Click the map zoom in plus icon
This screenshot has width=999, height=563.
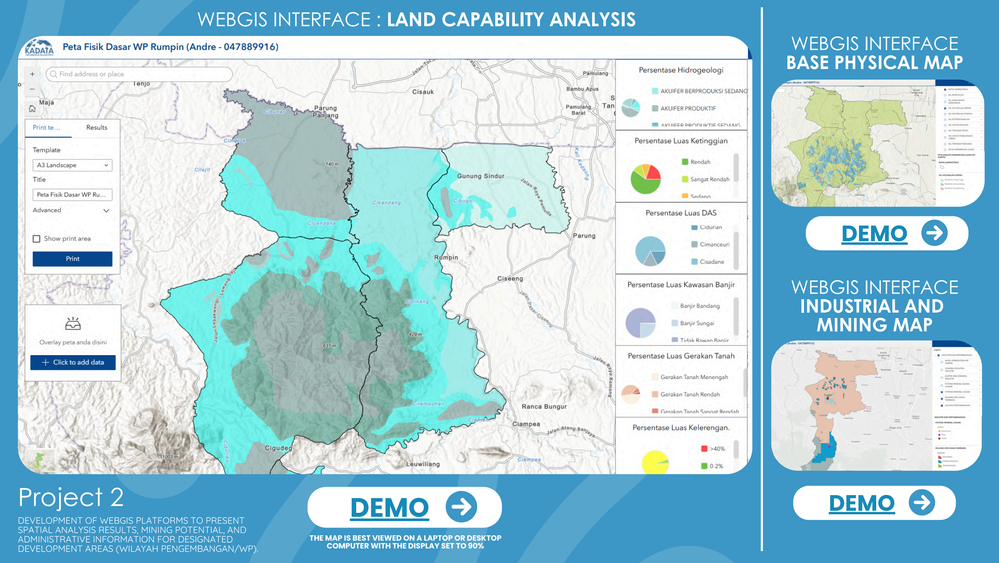click(x=32, y=74)
